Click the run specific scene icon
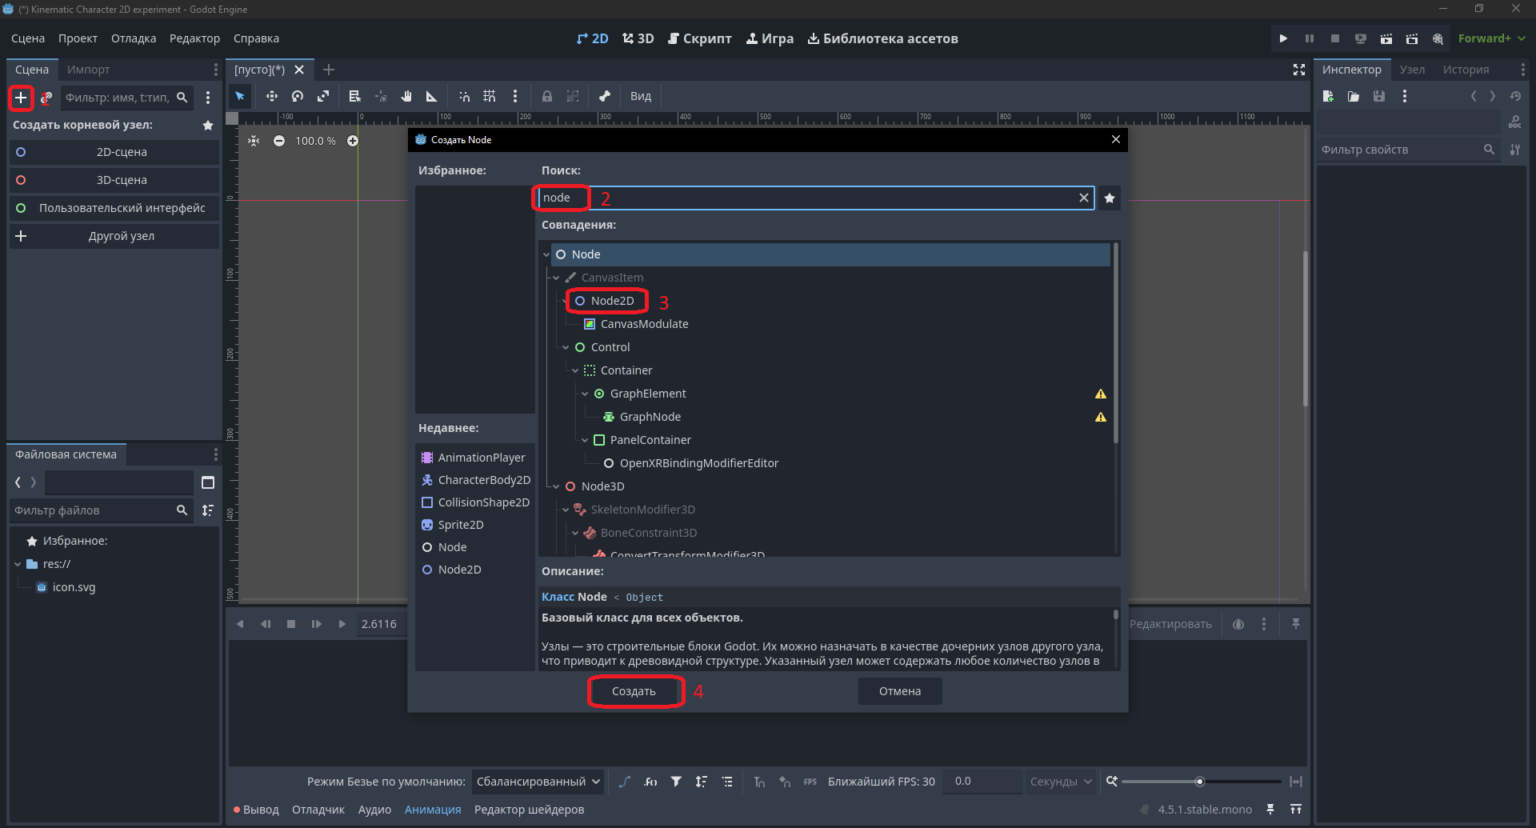 [x=1412, y=38]
